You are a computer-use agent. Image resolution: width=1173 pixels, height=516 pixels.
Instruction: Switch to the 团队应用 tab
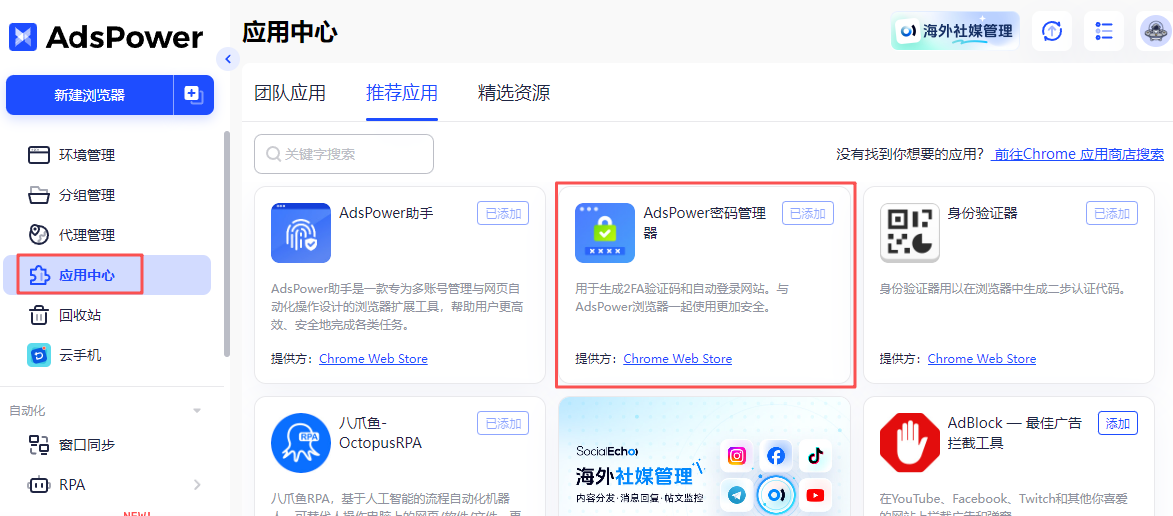point(290,93)
